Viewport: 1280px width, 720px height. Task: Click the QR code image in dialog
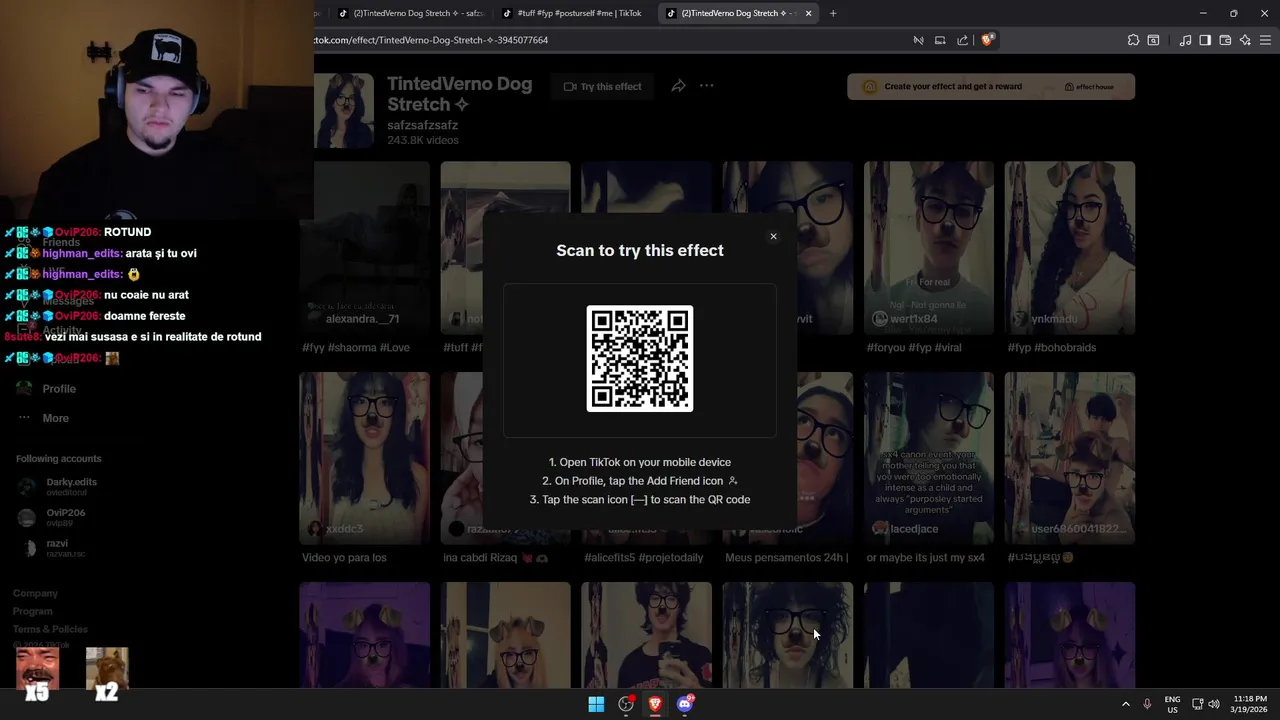[640, 358]
